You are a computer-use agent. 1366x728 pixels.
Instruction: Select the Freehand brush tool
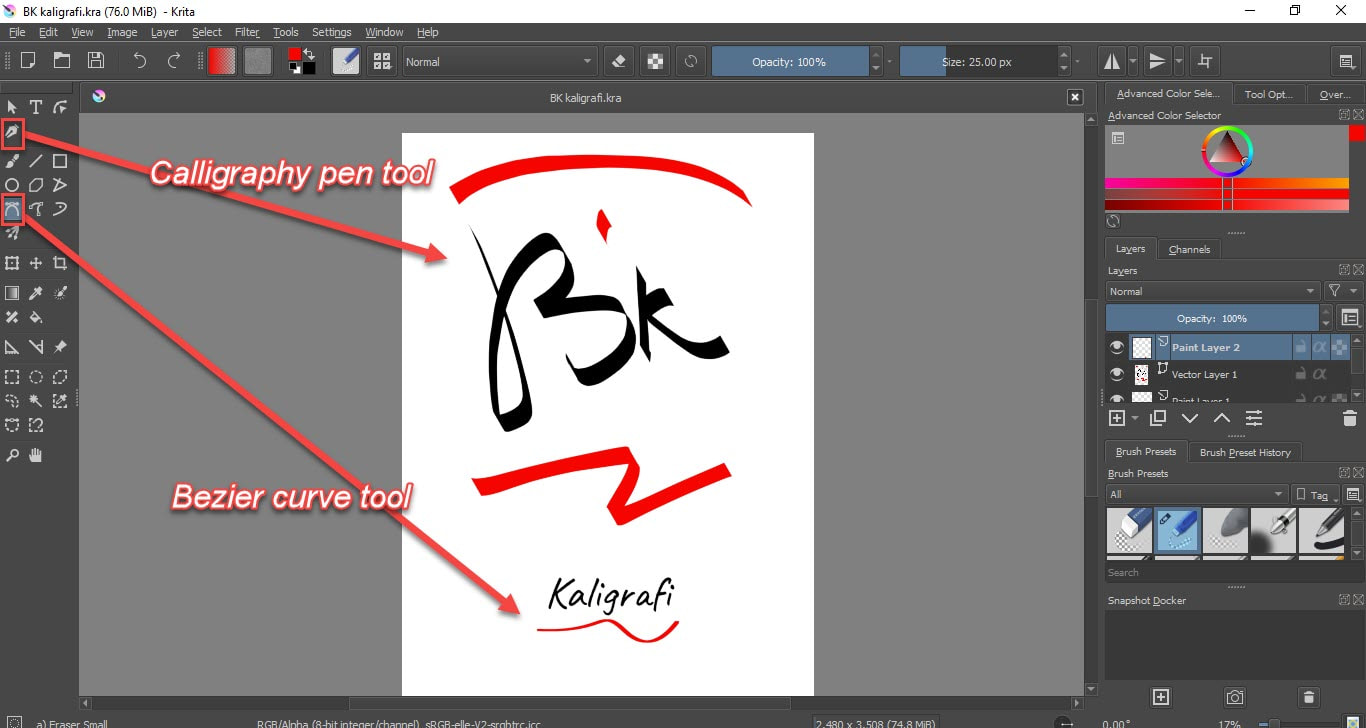(x=12, y=160)
